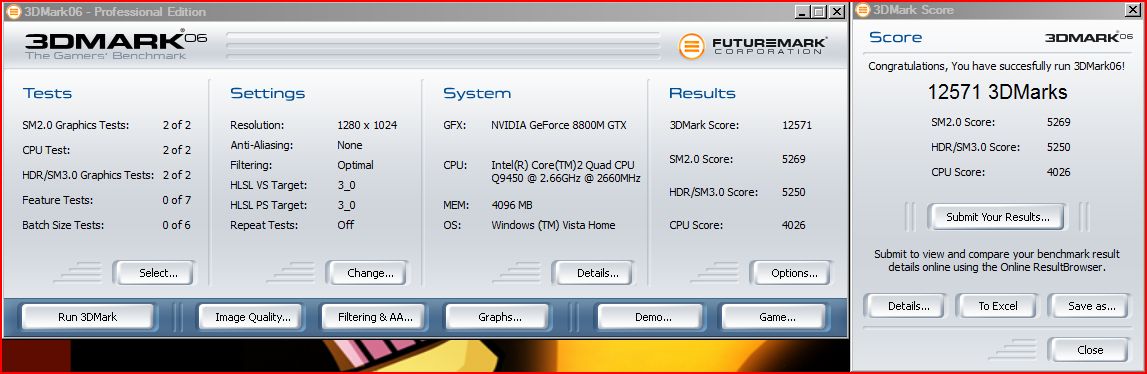The height and width of the screenshot is (374, 1147).
Task: Click the Close button in the Score window
Action: coord(1090,350)
